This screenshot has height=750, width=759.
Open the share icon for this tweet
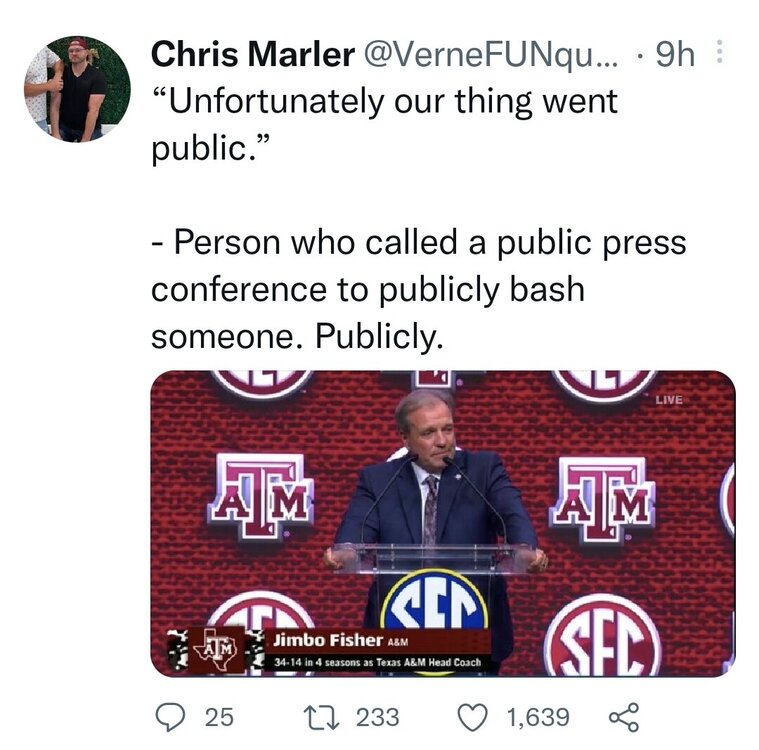(x=623, y=716)
